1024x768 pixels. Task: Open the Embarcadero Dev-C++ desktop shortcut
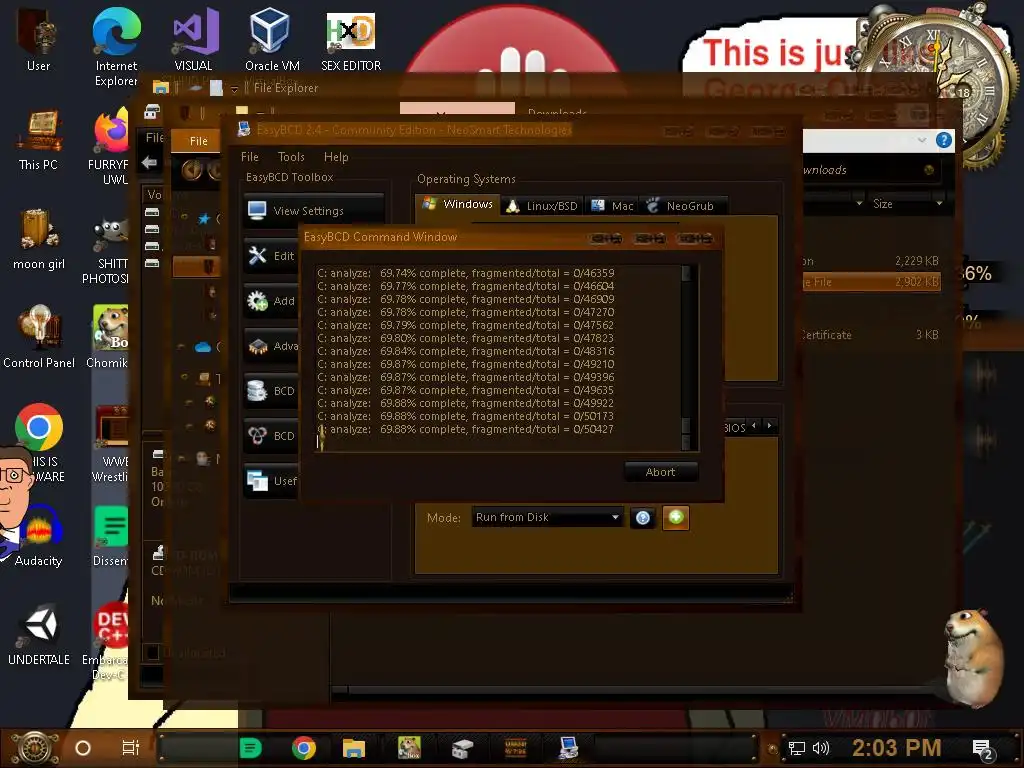[x=108, y=641]
